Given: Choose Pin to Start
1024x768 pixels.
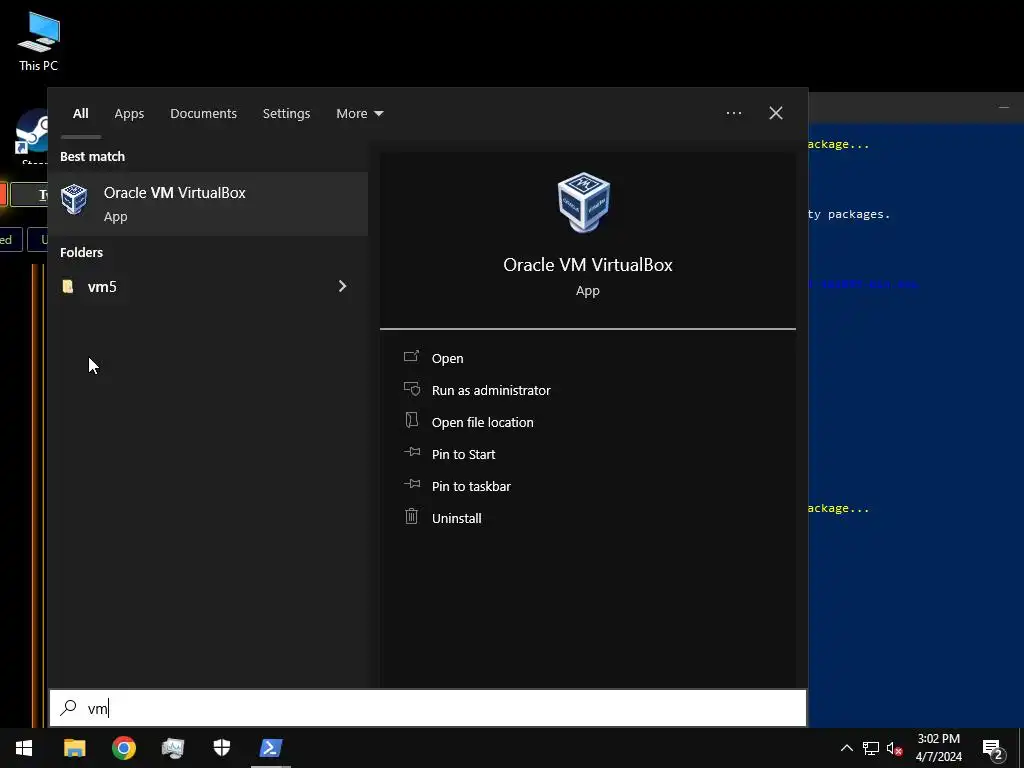Looking at the screenshot, I should (x=464, y=455).
